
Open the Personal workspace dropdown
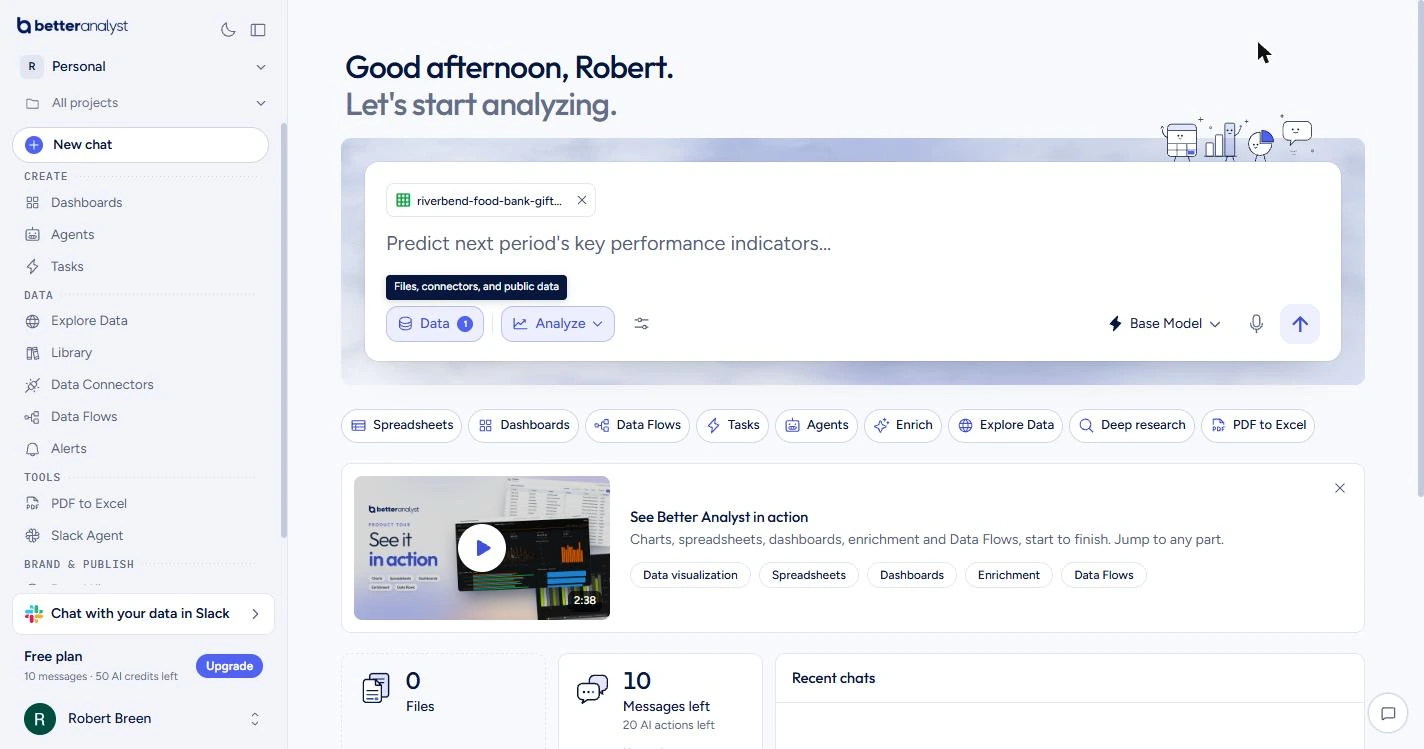click(143, 66)
